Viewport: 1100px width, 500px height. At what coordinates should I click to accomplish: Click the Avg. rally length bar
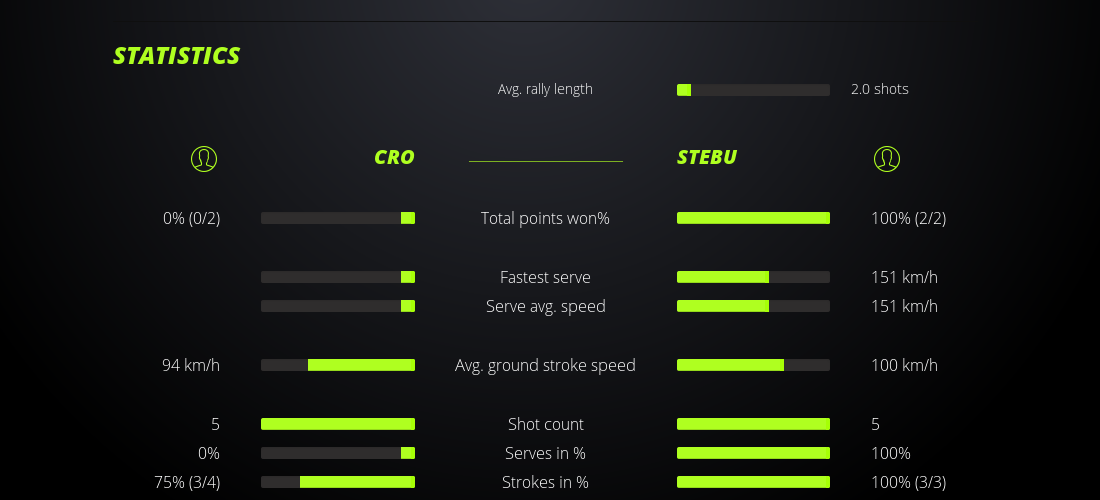[753, 90]
